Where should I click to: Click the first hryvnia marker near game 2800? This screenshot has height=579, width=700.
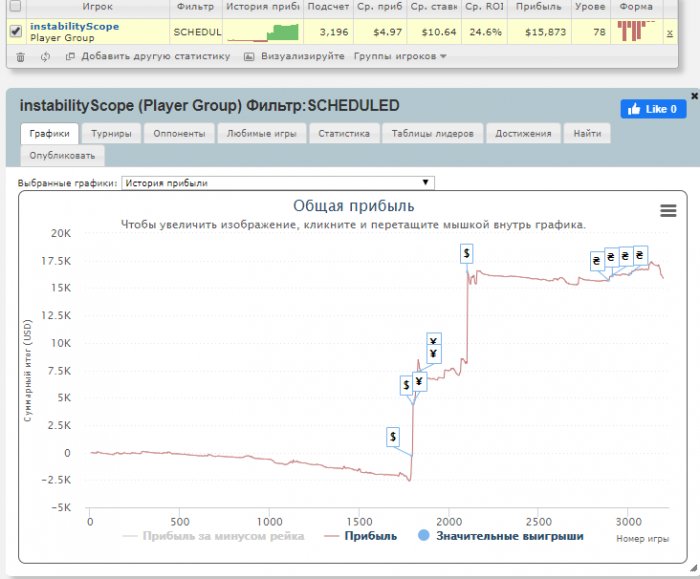point(596,261)
